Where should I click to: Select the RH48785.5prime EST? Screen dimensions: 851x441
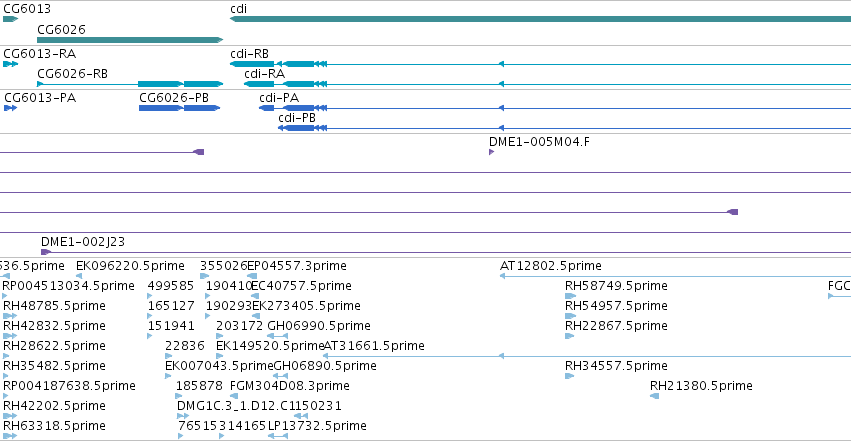(10, 316)
